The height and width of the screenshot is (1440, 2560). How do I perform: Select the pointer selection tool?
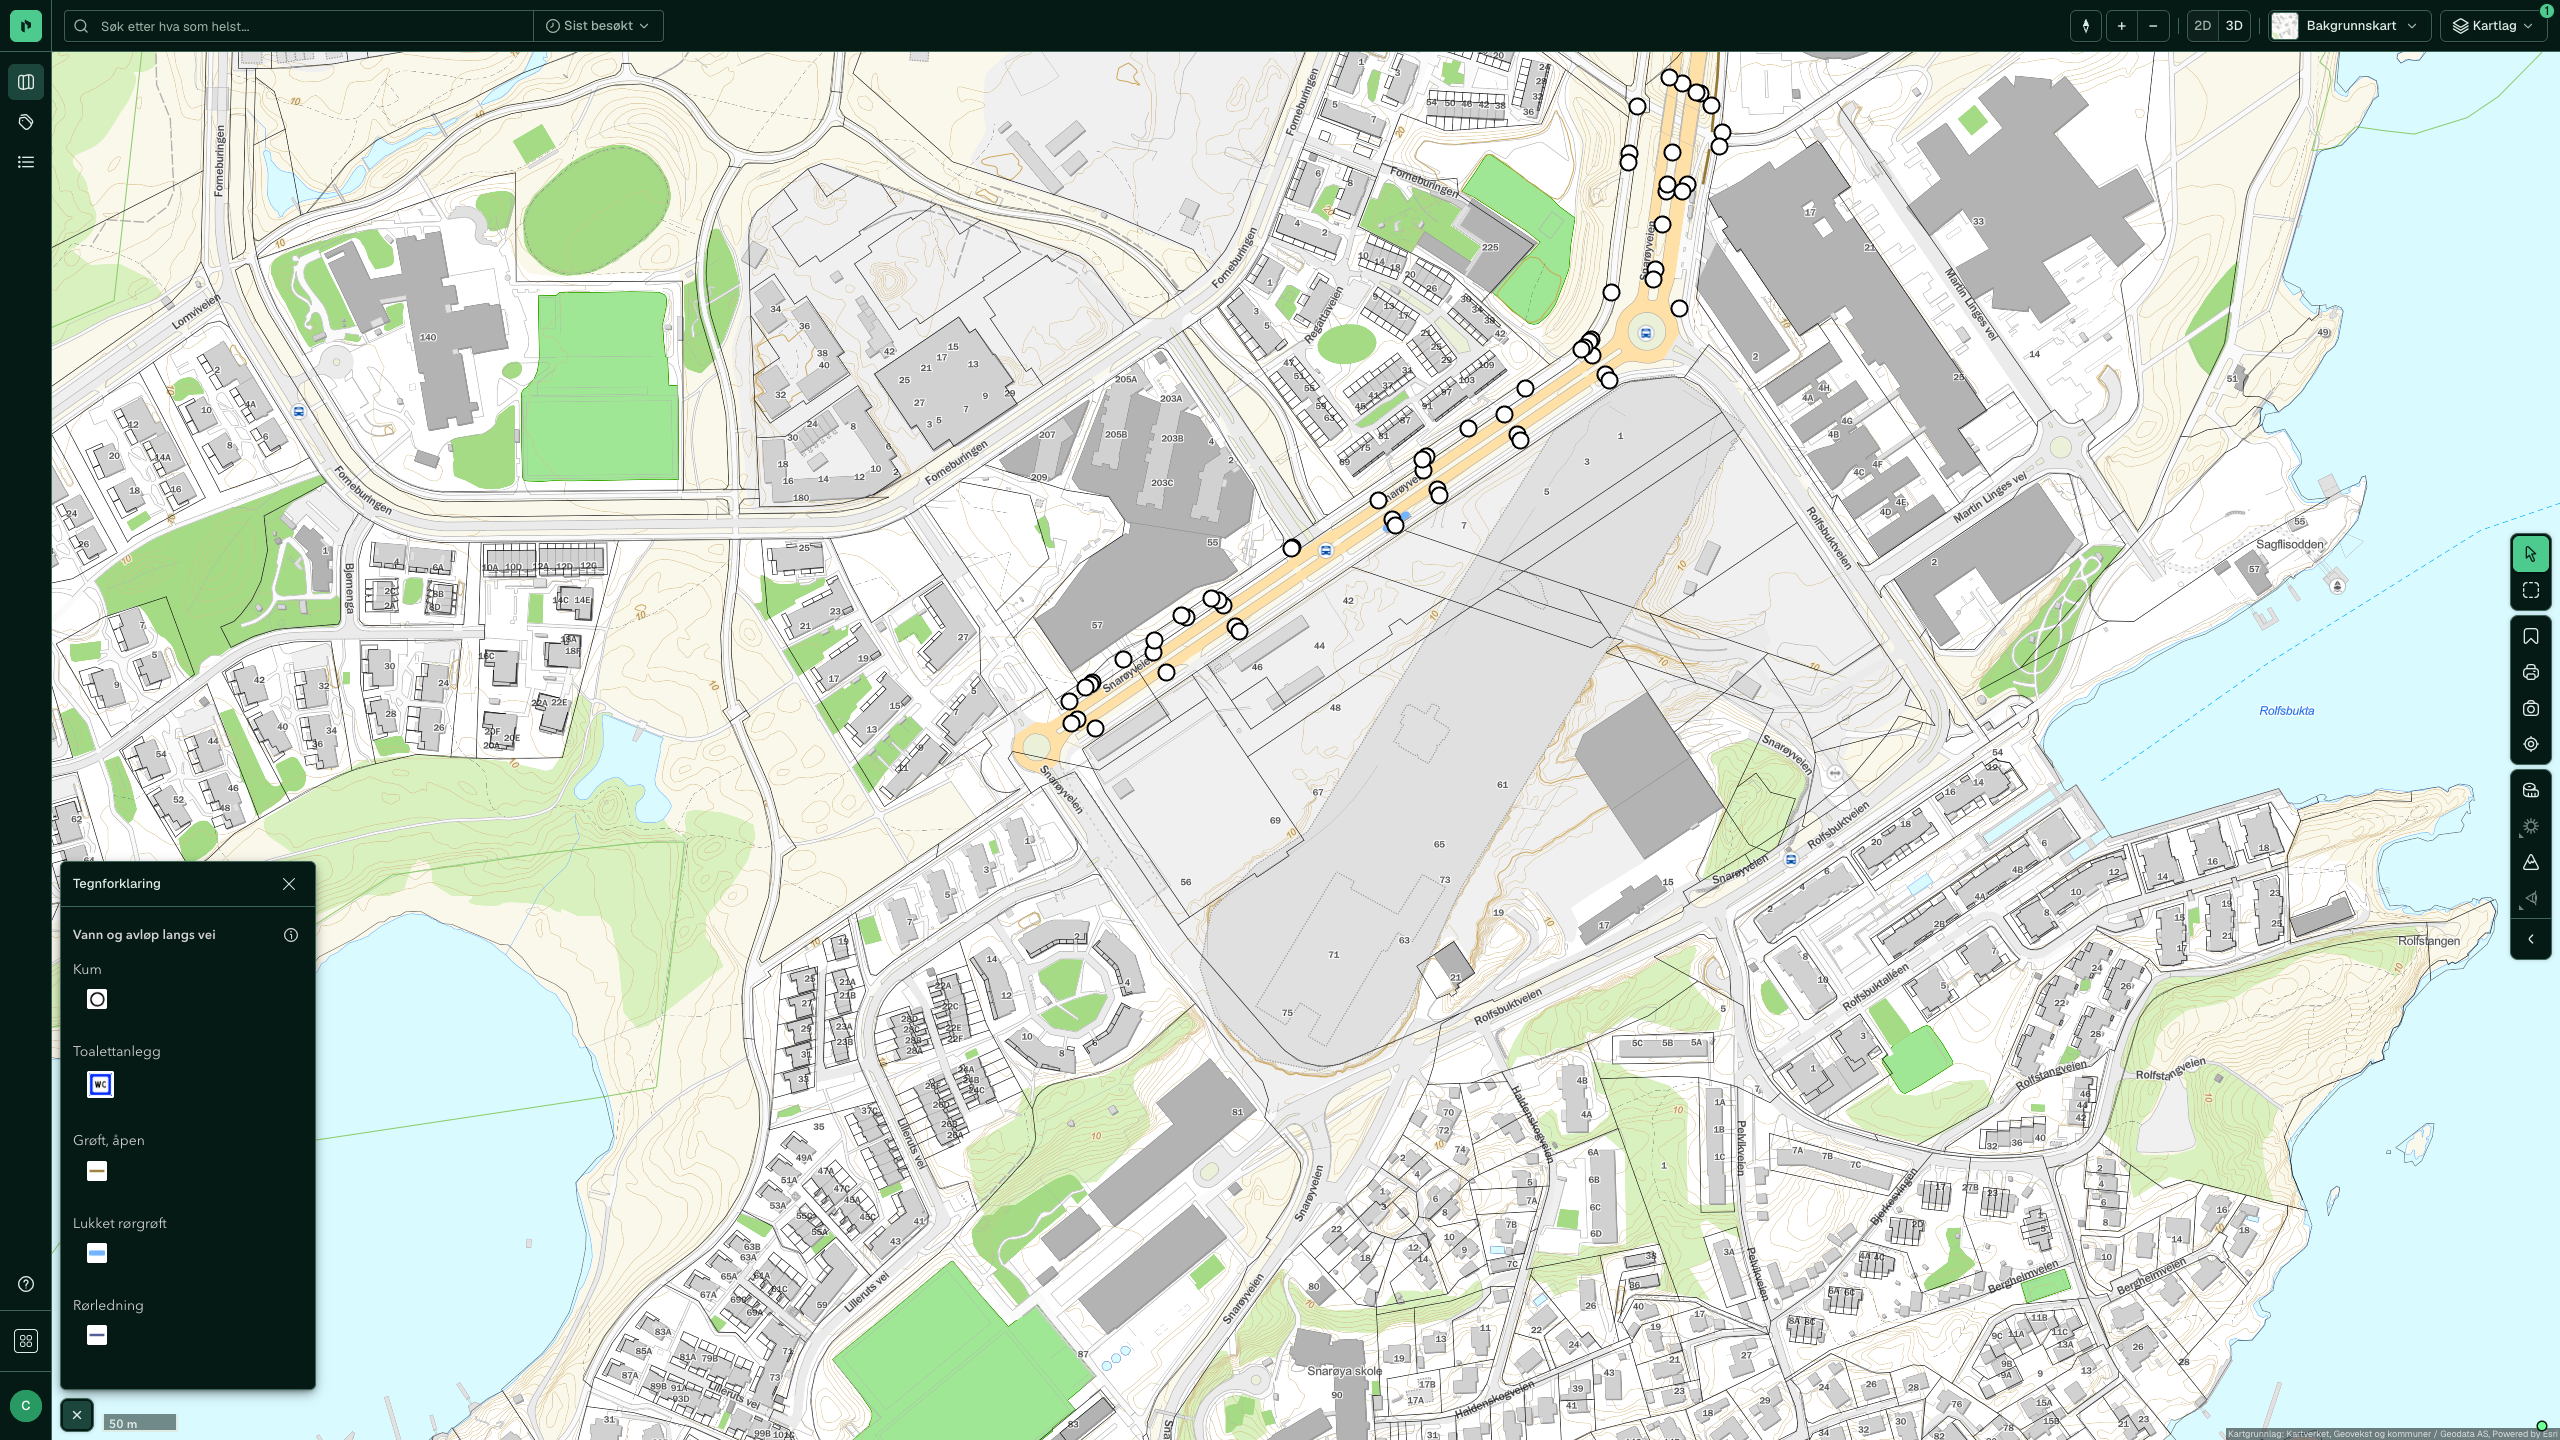[2531, 554]
